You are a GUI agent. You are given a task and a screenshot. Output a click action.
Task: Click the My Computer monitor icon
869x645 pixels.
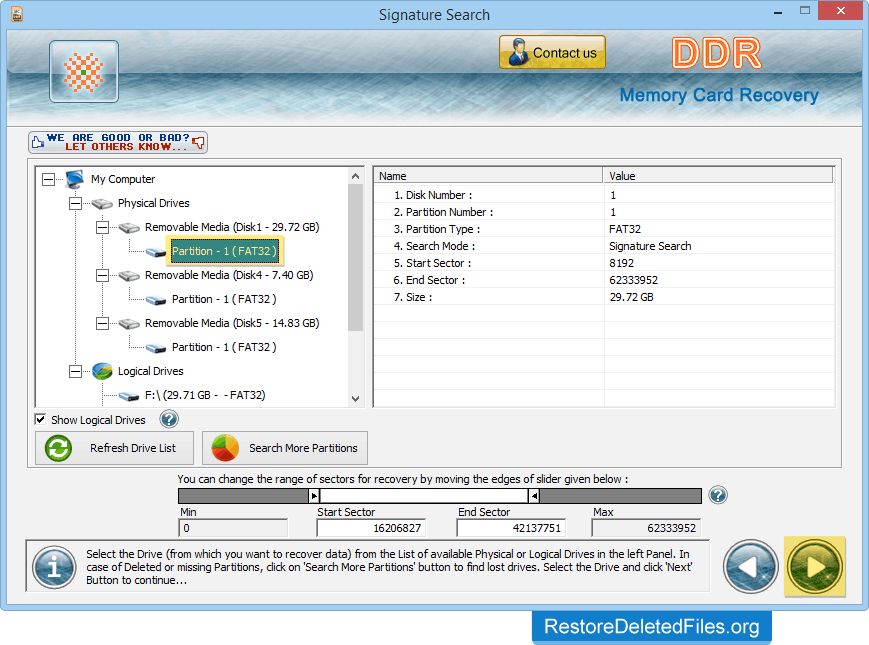point(74,179)
